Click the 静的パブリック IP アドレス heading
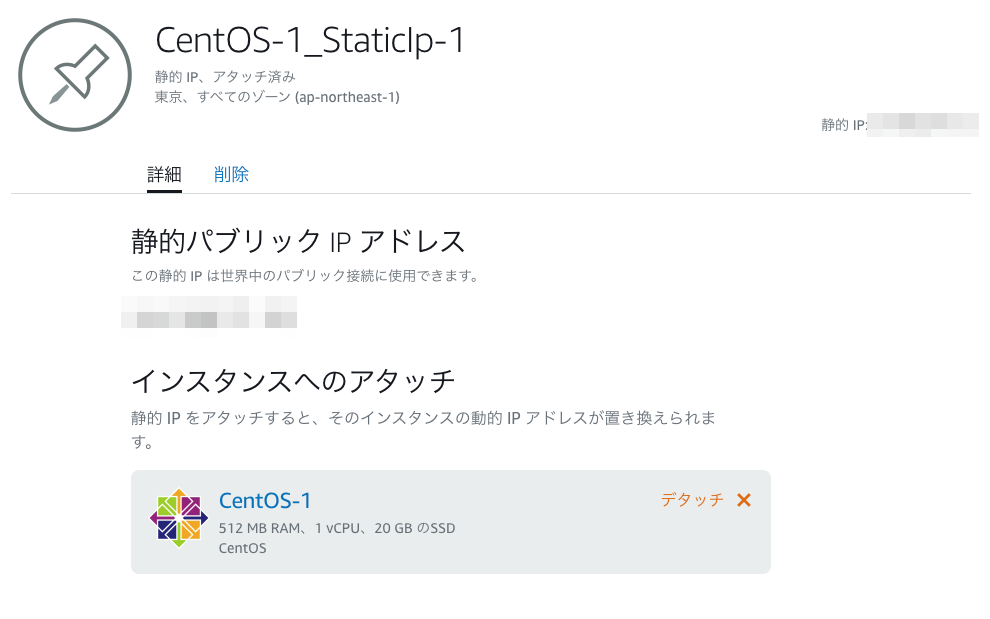 [x=298, y=242]
